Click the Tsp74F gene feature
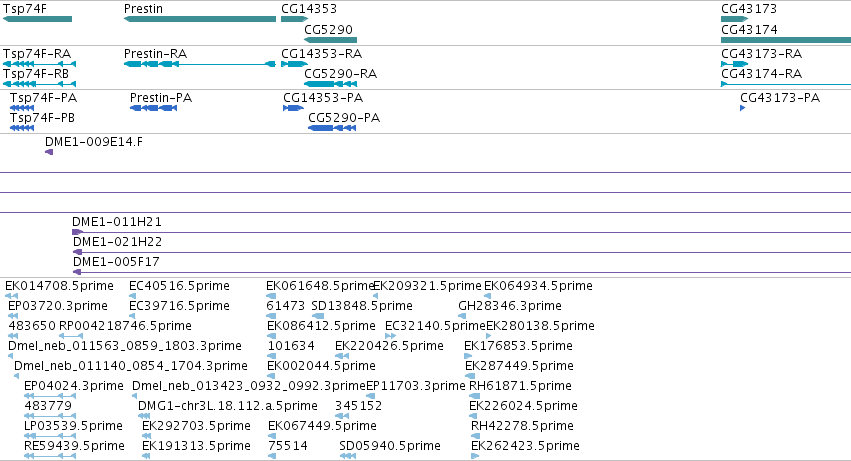 point(37,19)
